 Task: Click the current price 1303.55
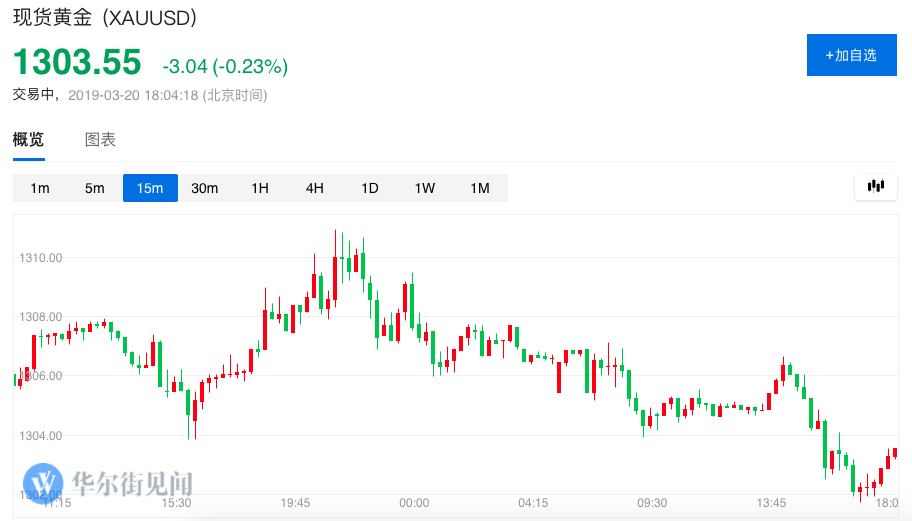(77, 62)
